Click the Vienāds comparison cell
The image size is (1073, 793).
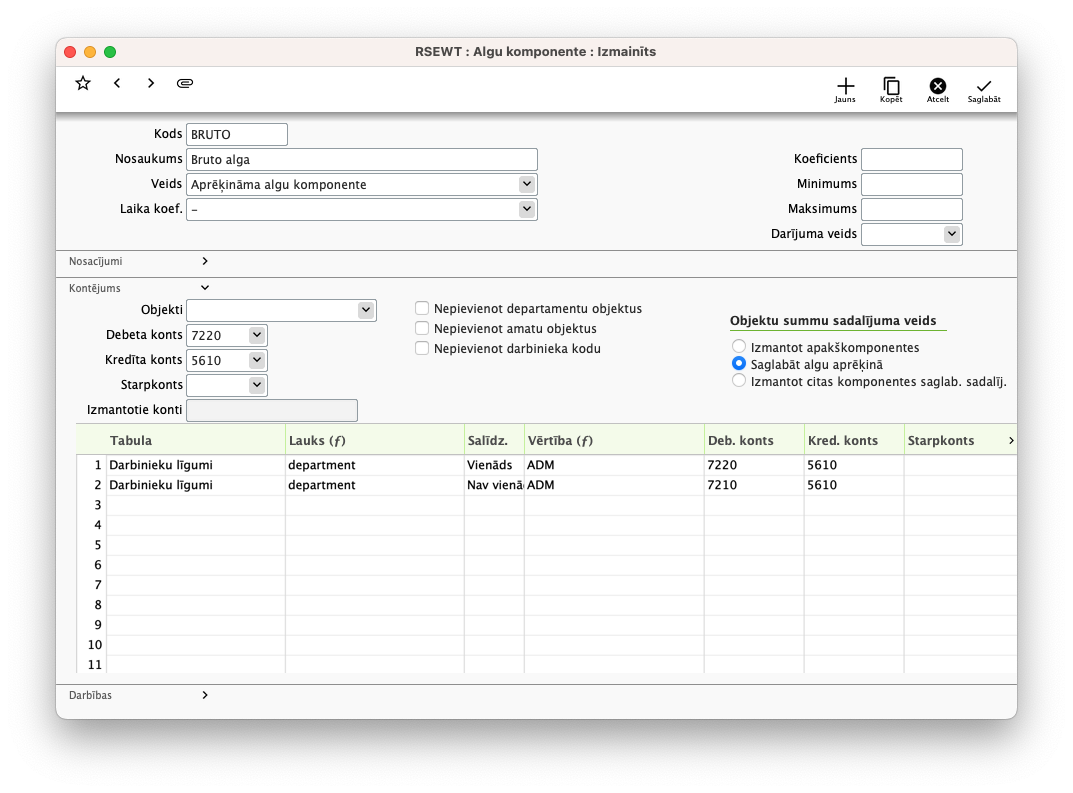494,465
